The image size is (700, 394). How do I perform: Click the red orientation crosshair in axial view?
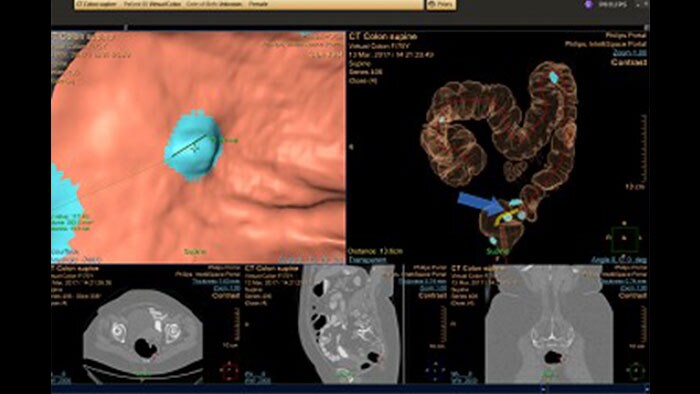(230, 370)
